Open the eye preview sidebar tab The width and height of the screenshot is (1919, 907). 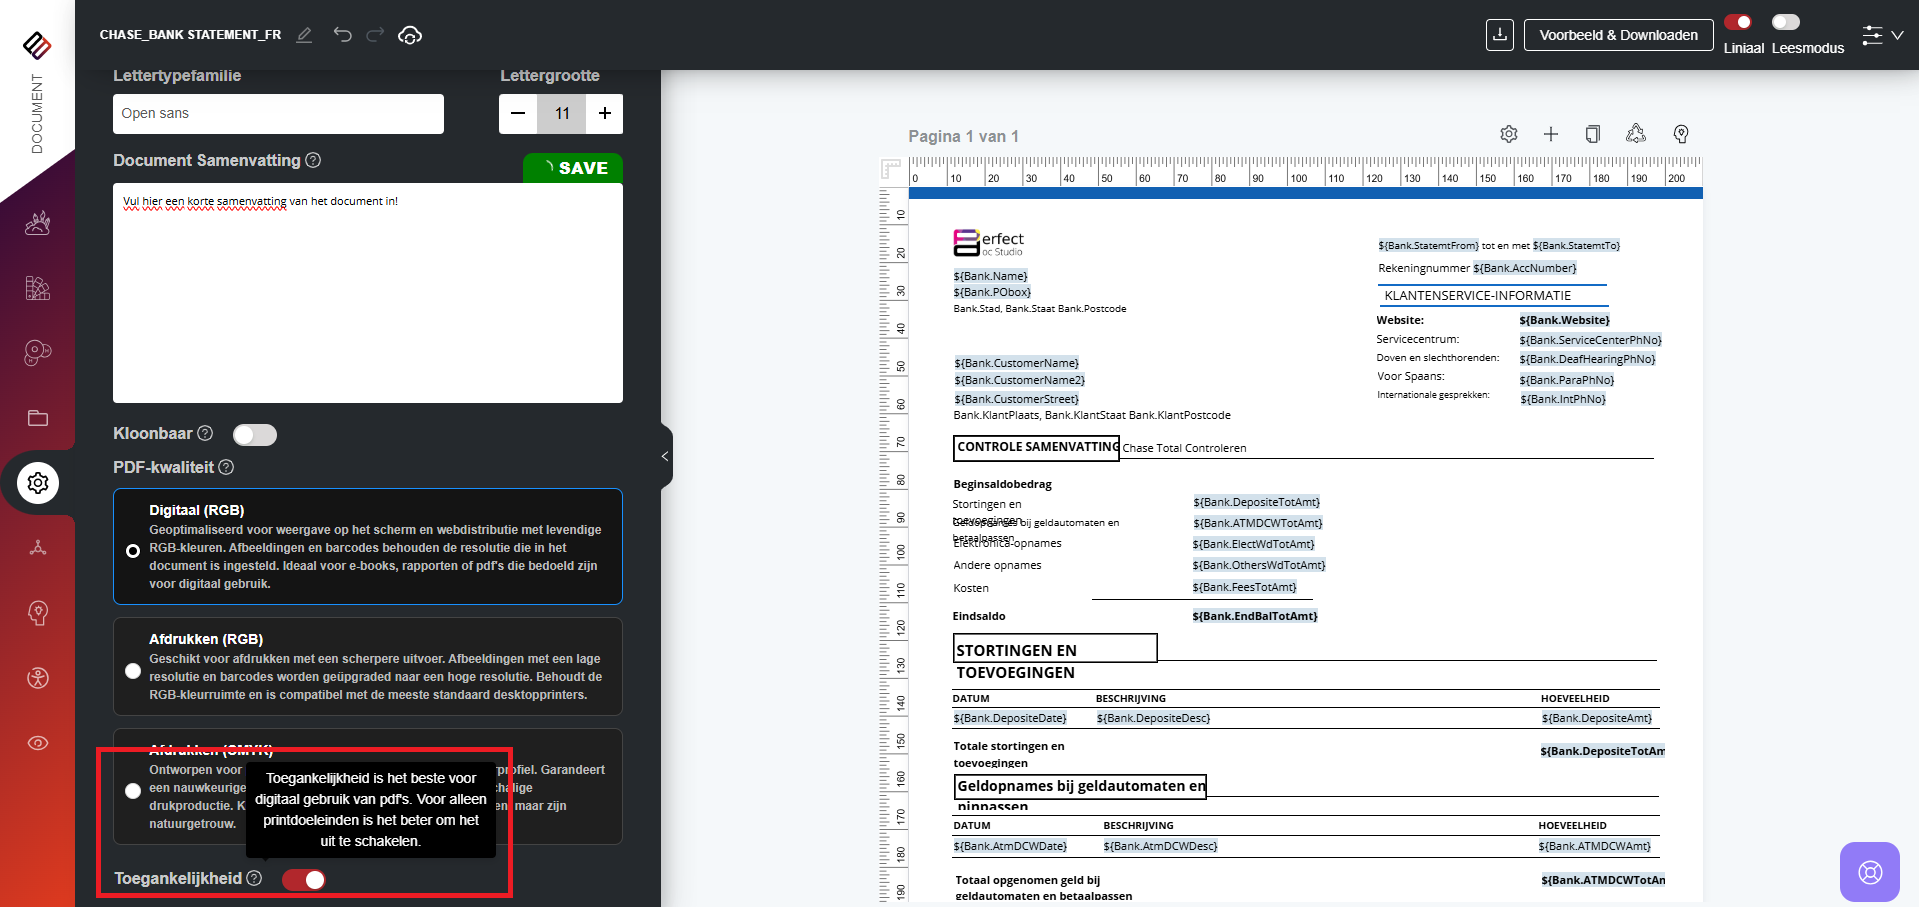[38, 743]
